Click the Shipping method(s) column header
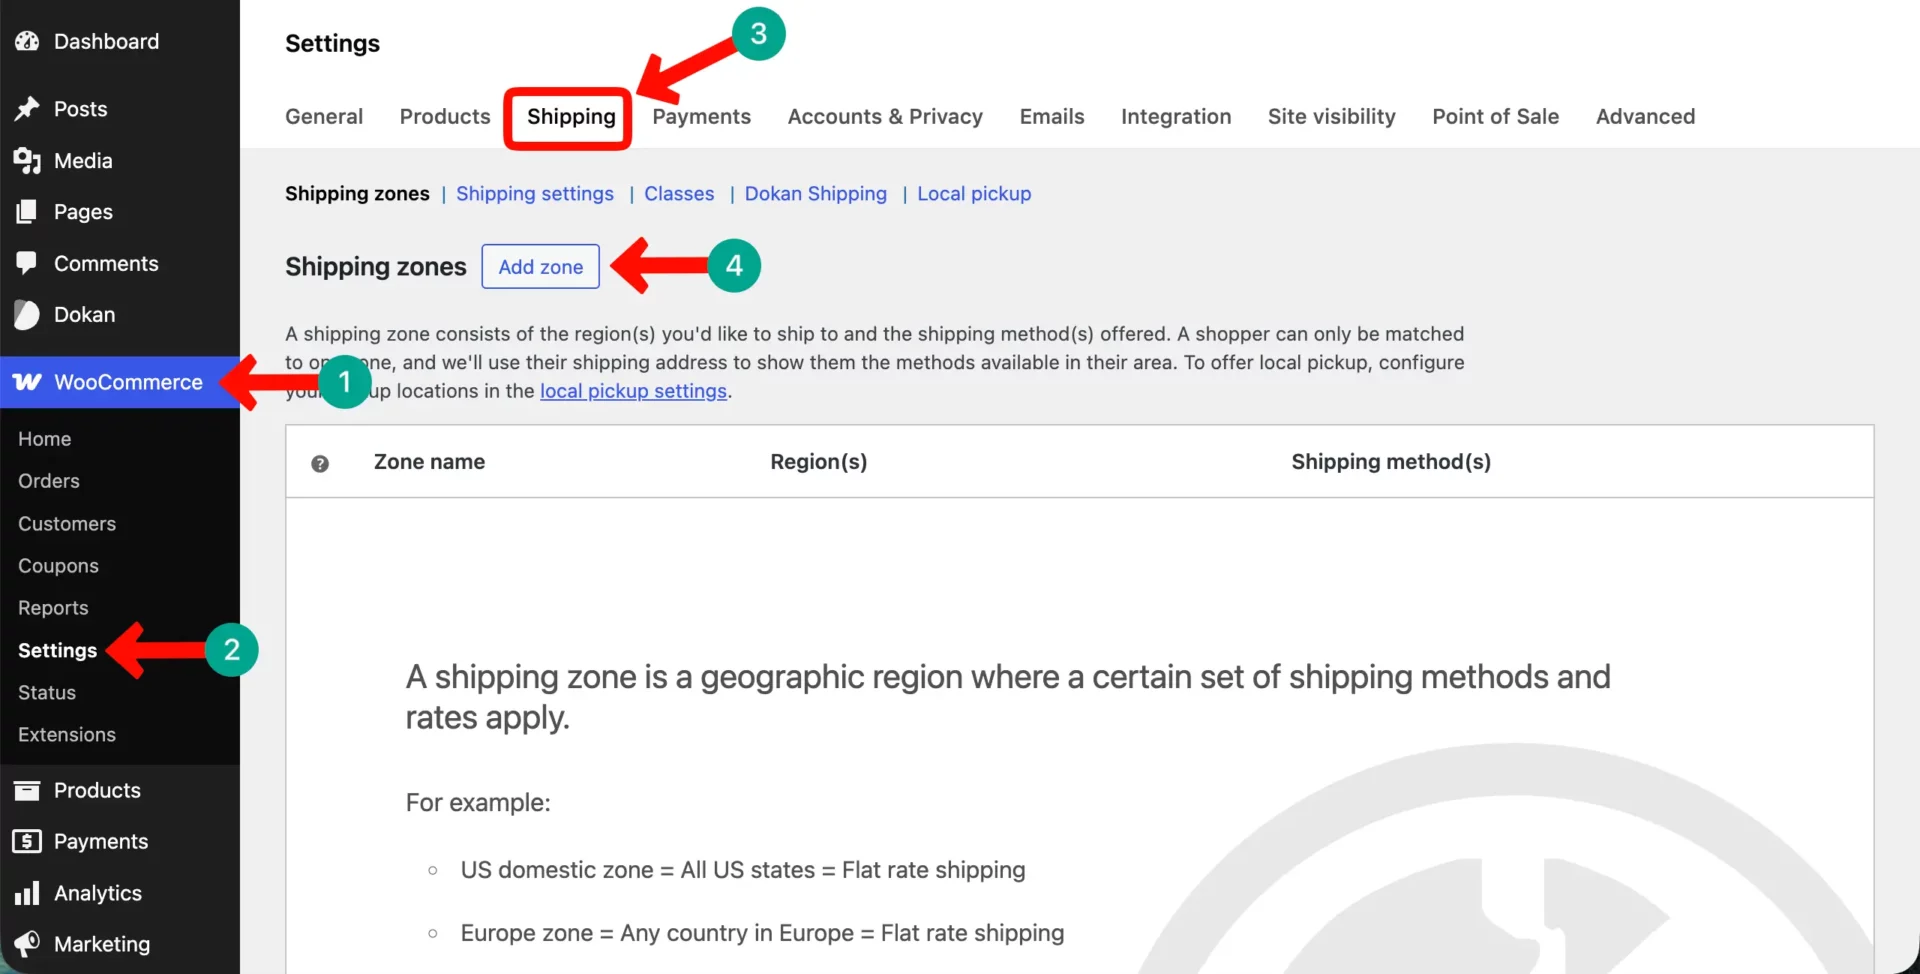Screen dimensions: 1920x974 (1390, 462)
